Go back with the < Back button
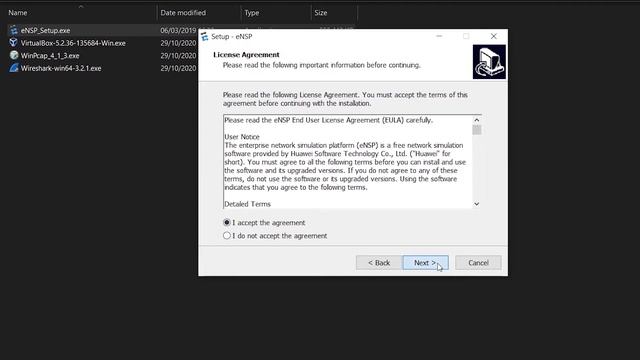Screen dimensions: 640x360 coord(379,263)
